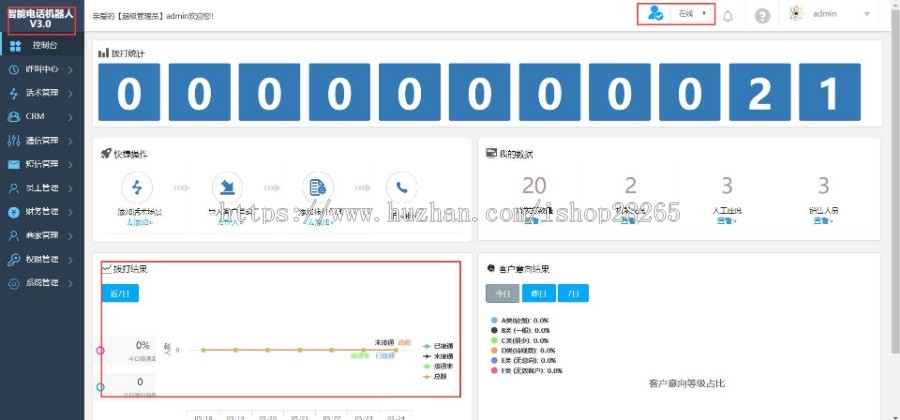Click the user status icon in header
Viewport: 900px width, 420px height.
[655, 13]
